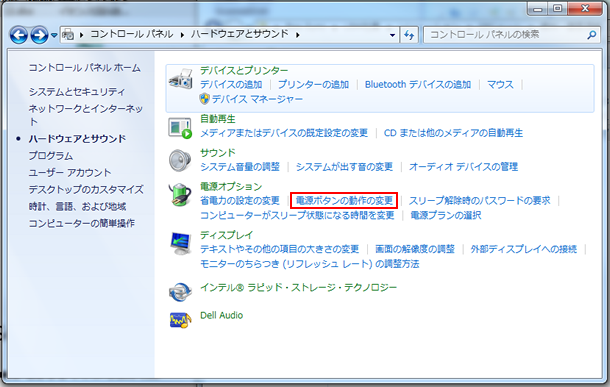Select ハードウェアとサウンド in sidebar
610x387 pixels.
(x=77, y=139)
